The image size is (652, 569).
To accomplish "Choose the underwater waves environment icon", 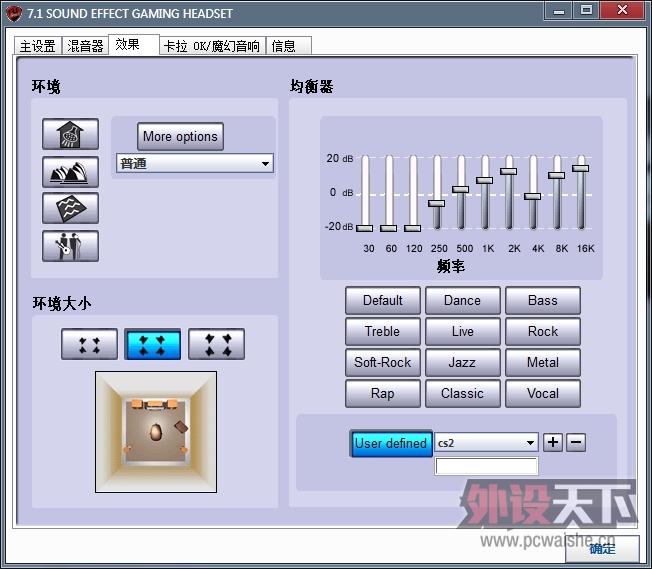I will pyautogui.click(x=70, y=208).
